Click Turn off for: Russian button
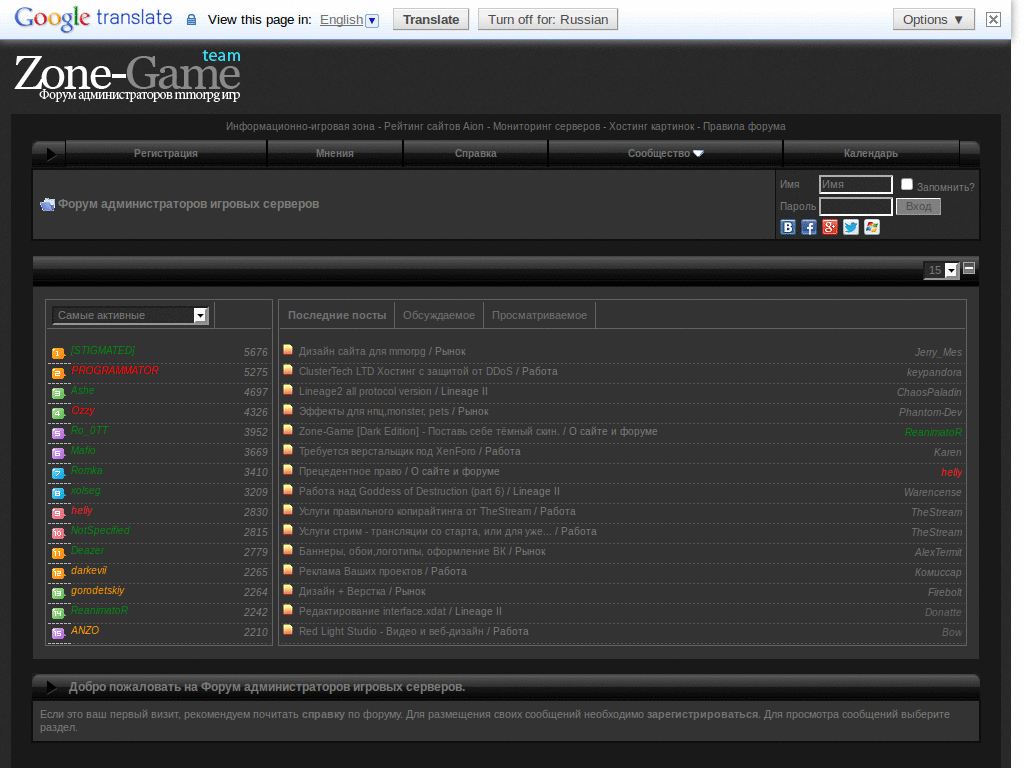This screenshot has height=768, width=1024. (x=548, y=20)
